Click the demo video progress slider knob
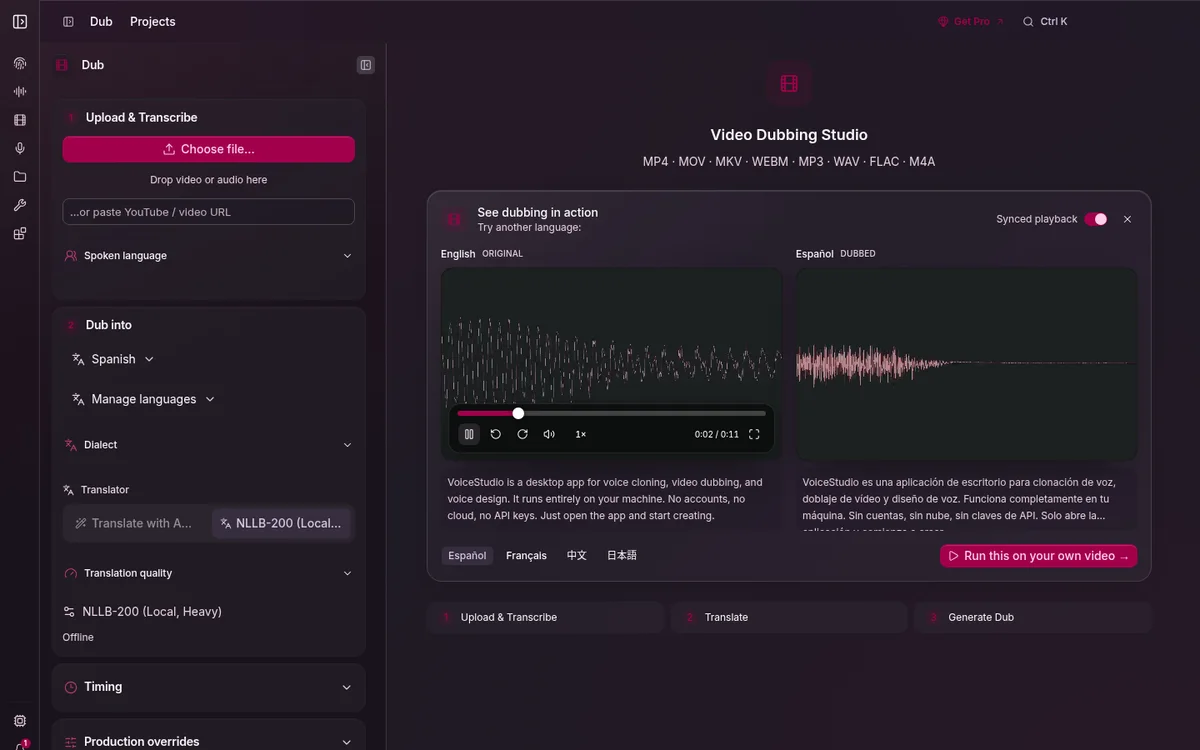This screenshot has height=750, width=1200. (518, 413)
